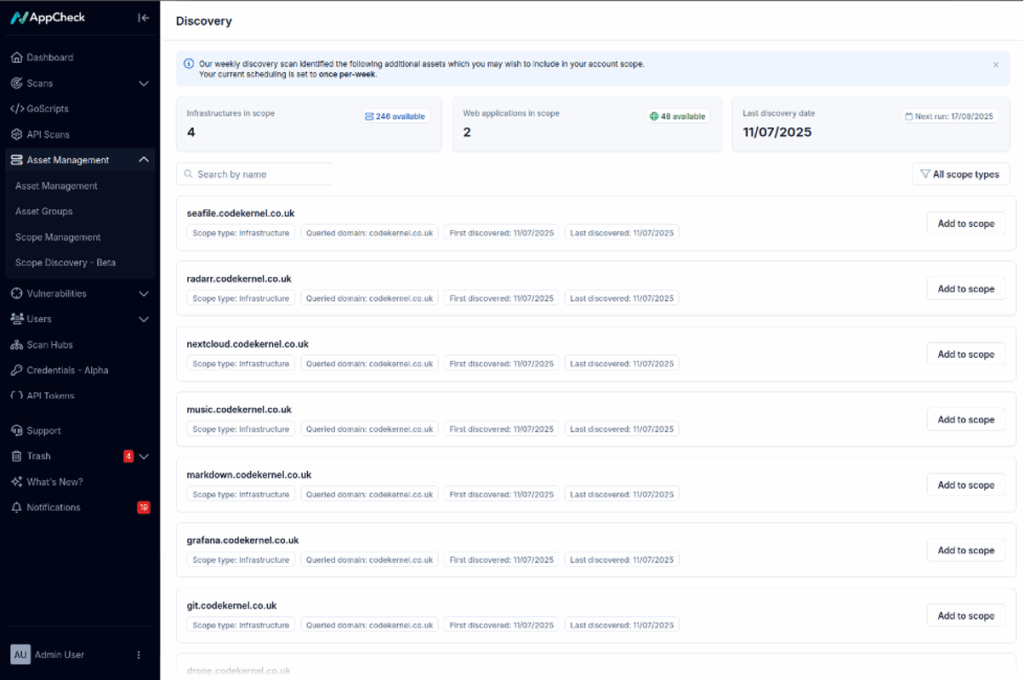Add grafana.codekernel.co.uk to scope
Image resolution: width=1024 pixels, height=680 pixels.
click(x=965, y=551)
